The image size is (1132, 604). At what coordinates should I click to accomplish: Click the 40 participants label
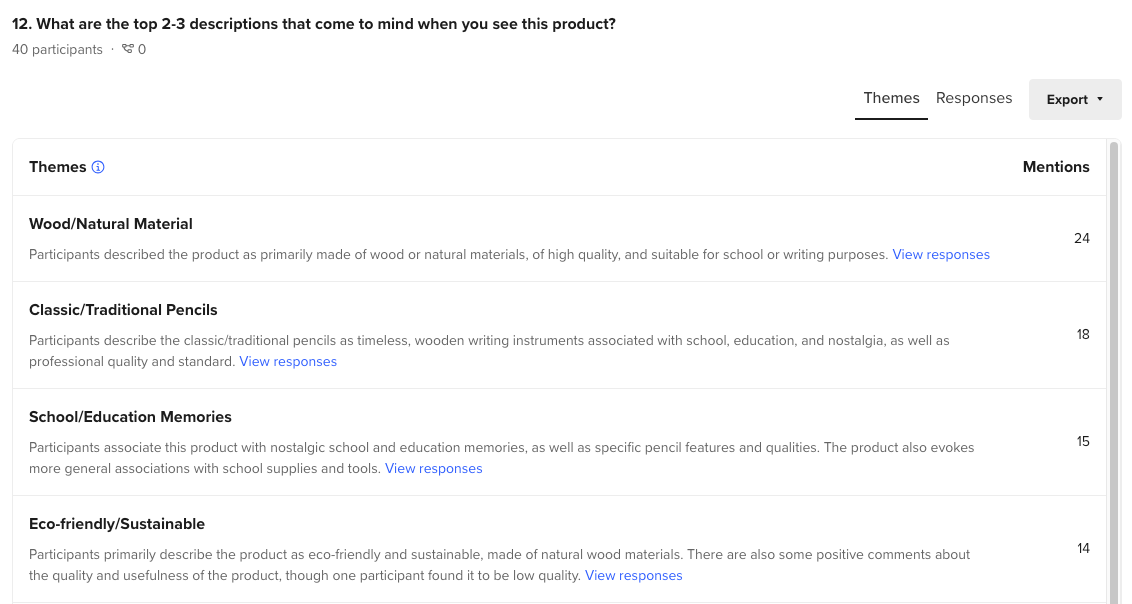point(57,49)
